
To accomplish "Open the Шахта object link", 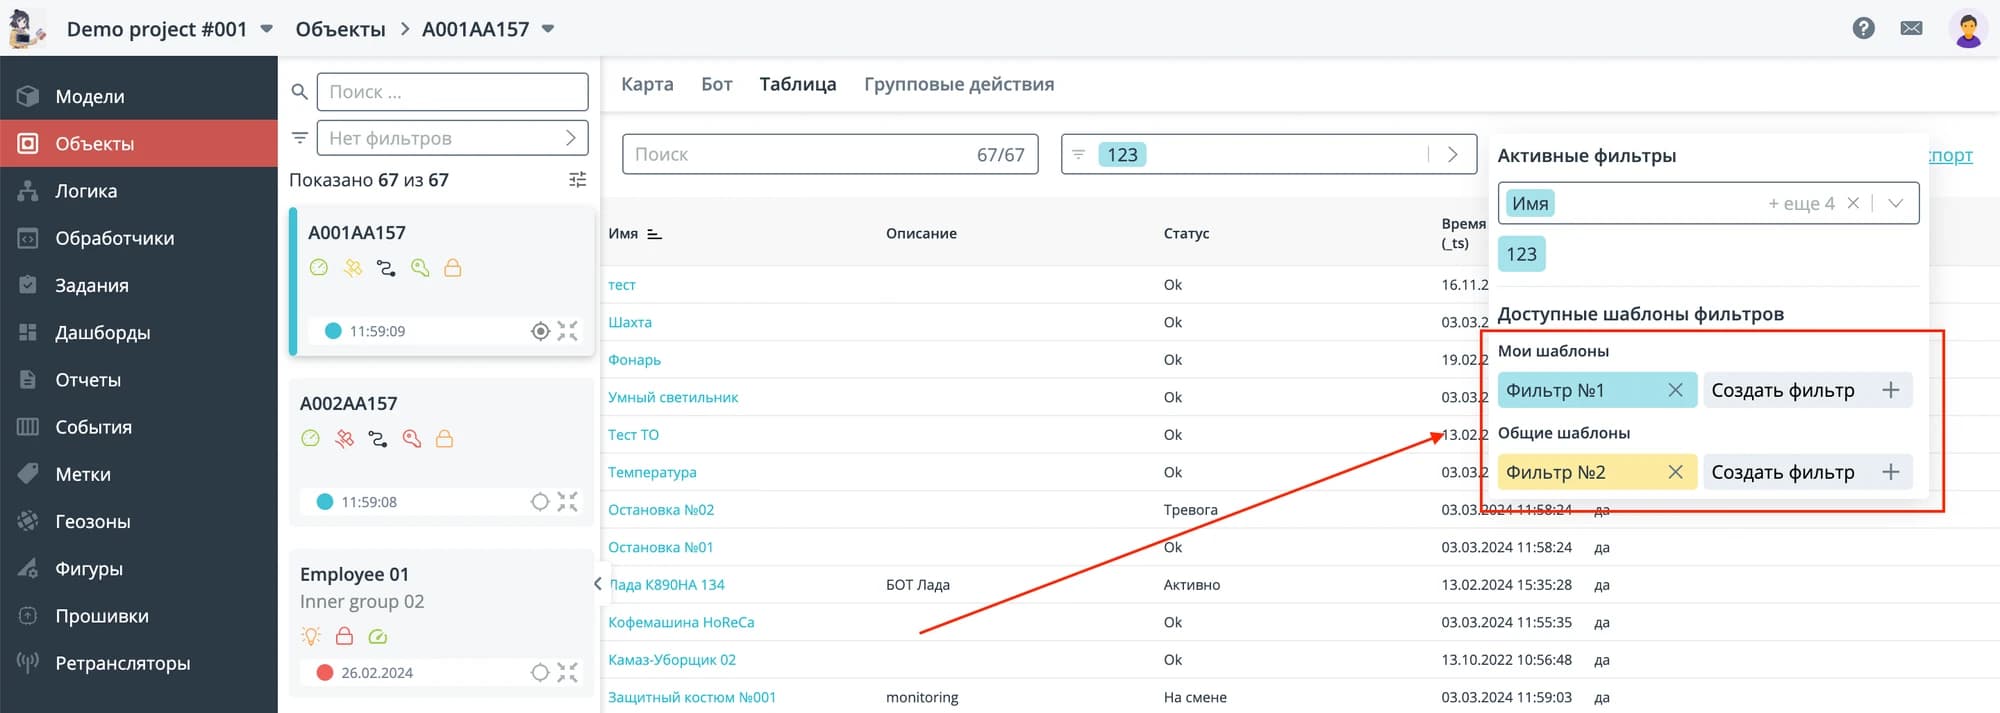I will click(x=630, y=322).
